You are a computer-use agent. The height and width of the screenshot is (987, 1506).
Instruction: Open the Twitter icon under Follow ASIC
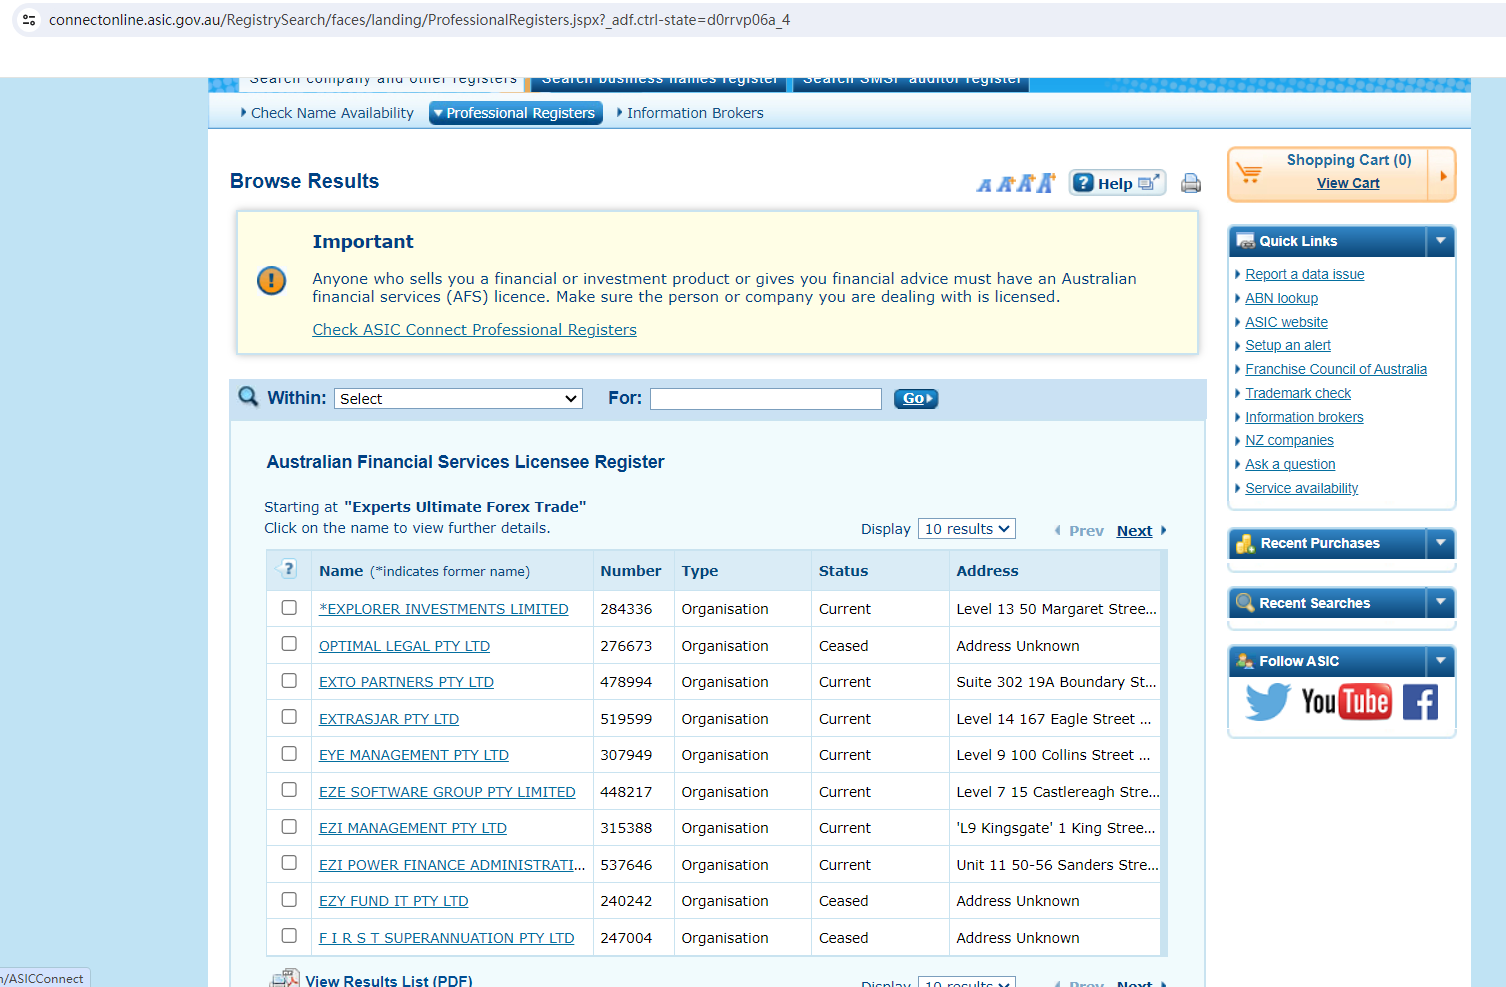click(x=1267, y=702)
